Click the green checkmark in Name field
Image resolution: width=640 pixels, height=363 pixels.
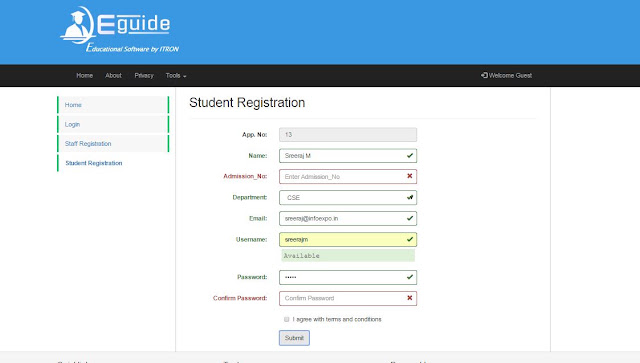click(x=410, y=156)
